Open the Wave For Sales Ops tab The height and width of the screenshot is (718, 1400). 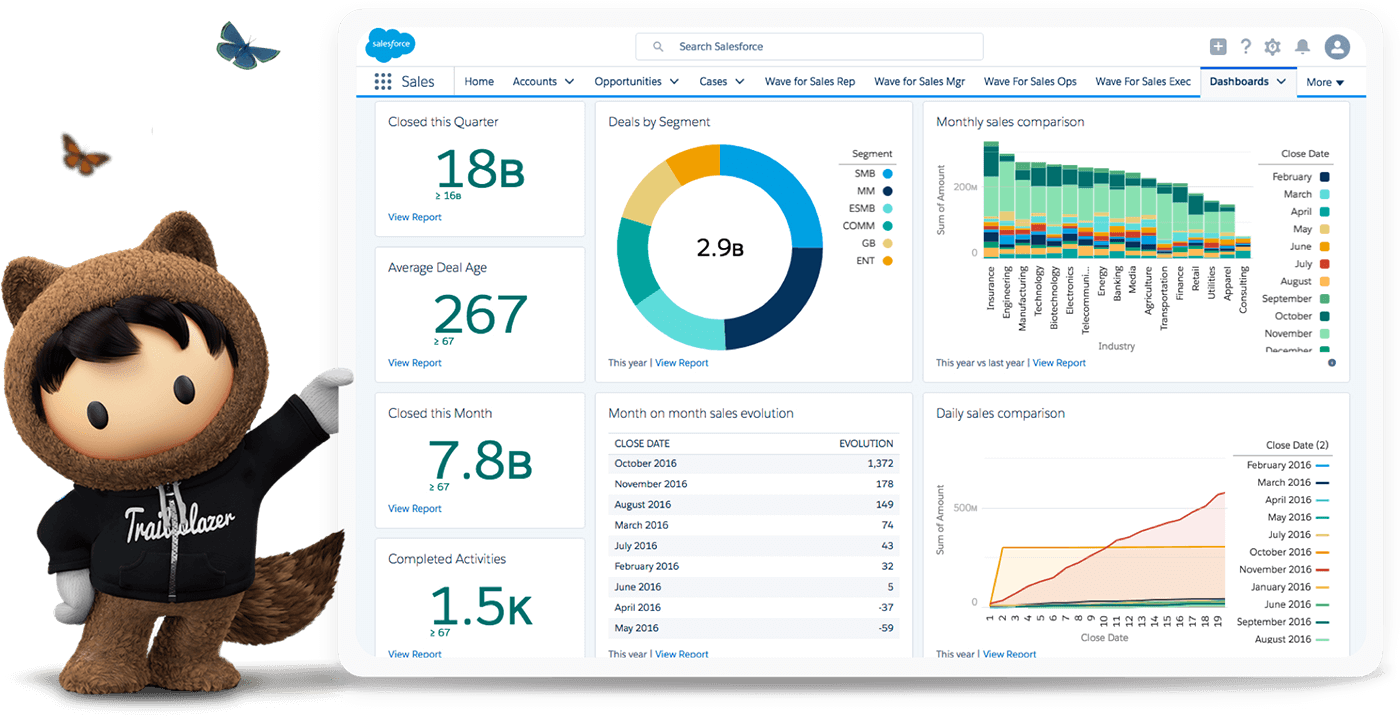[x=1030, y=82]
